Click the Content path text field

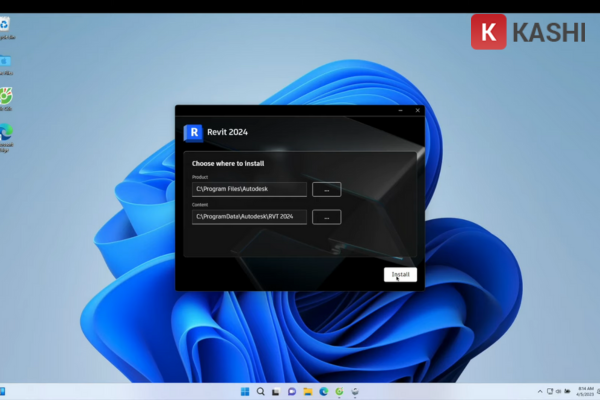coord(249,217)
